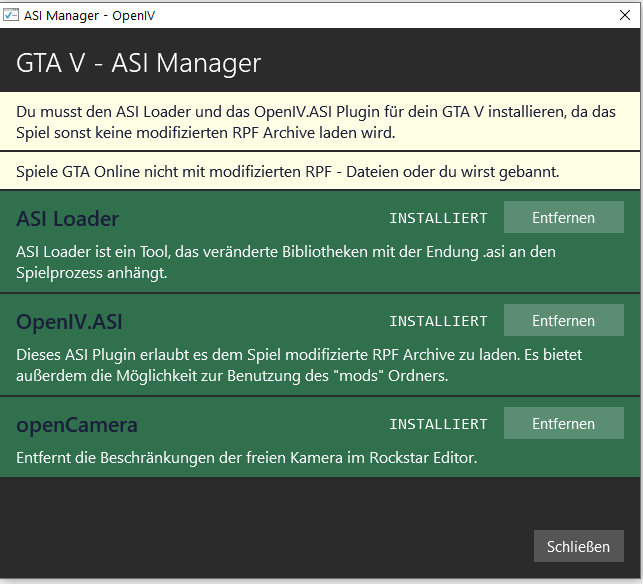Uninstall openCamera with its Entfernen button
The image size is (643, 584).
coord(563,424)
